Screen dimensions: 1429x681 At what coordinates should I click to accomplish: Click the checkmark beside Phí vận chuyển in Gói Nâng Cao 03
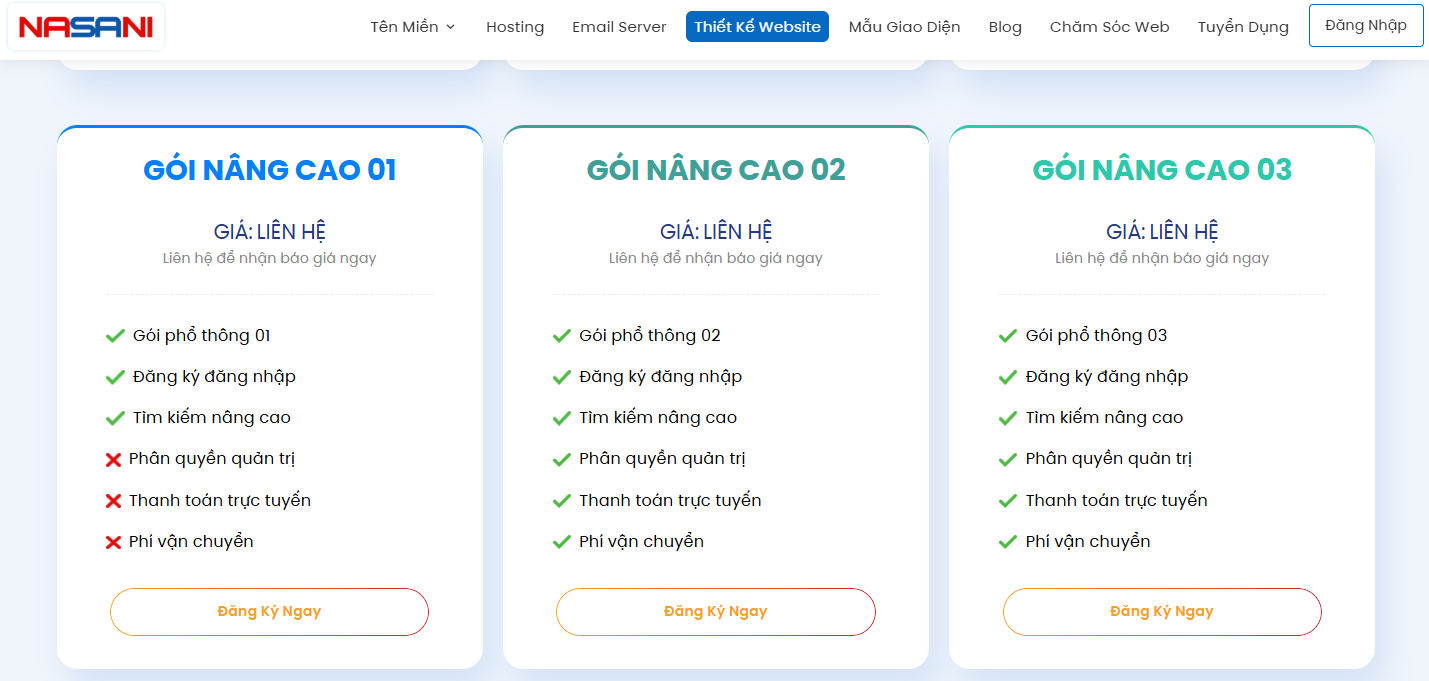1007,540
